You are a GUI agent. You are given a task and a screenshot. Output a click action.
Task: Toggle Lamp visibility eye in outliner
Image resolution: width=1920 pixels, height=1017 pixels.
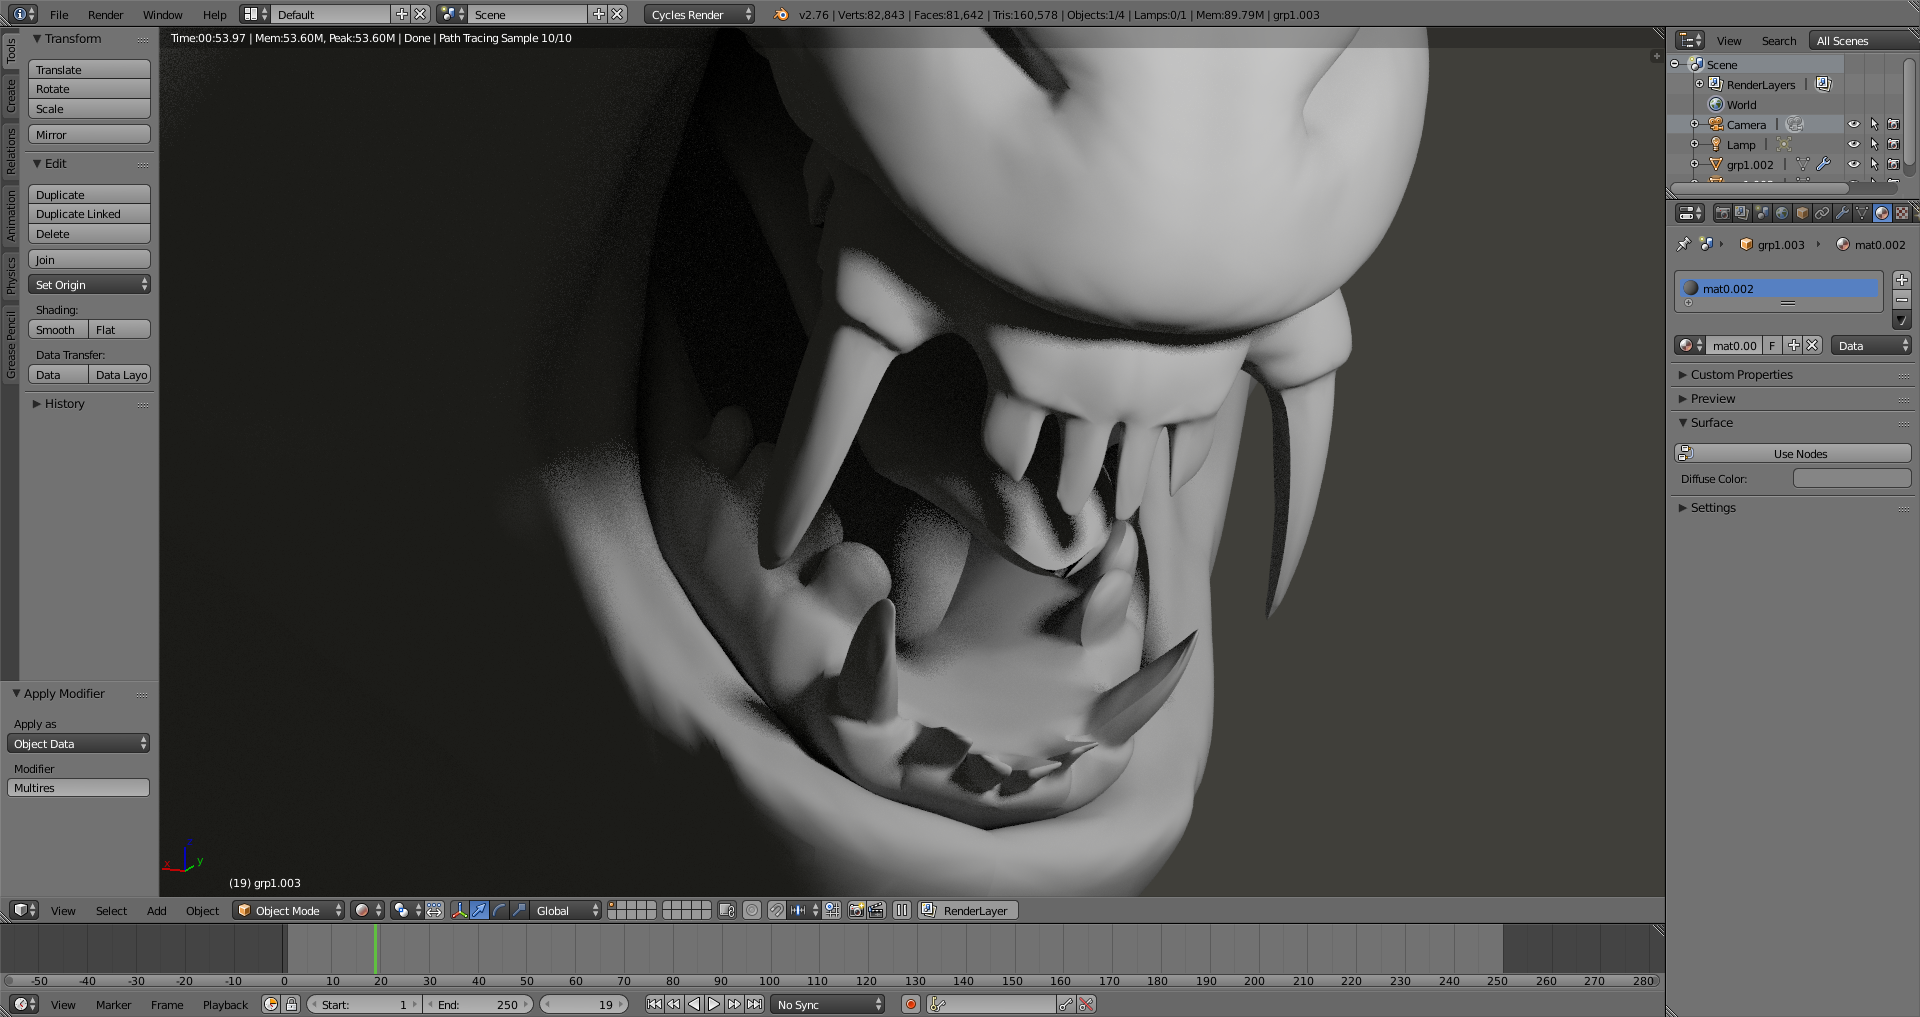(x=1854, y=144)
